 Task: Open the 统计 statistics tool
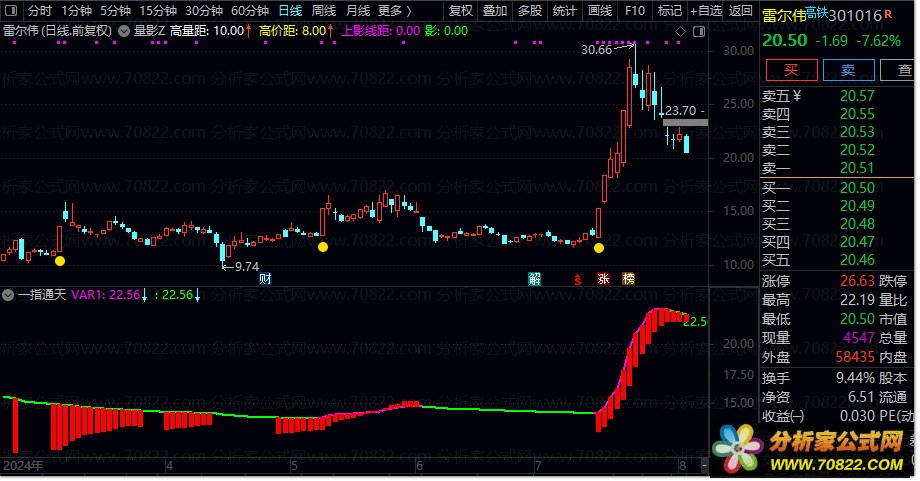coord(564,11)
